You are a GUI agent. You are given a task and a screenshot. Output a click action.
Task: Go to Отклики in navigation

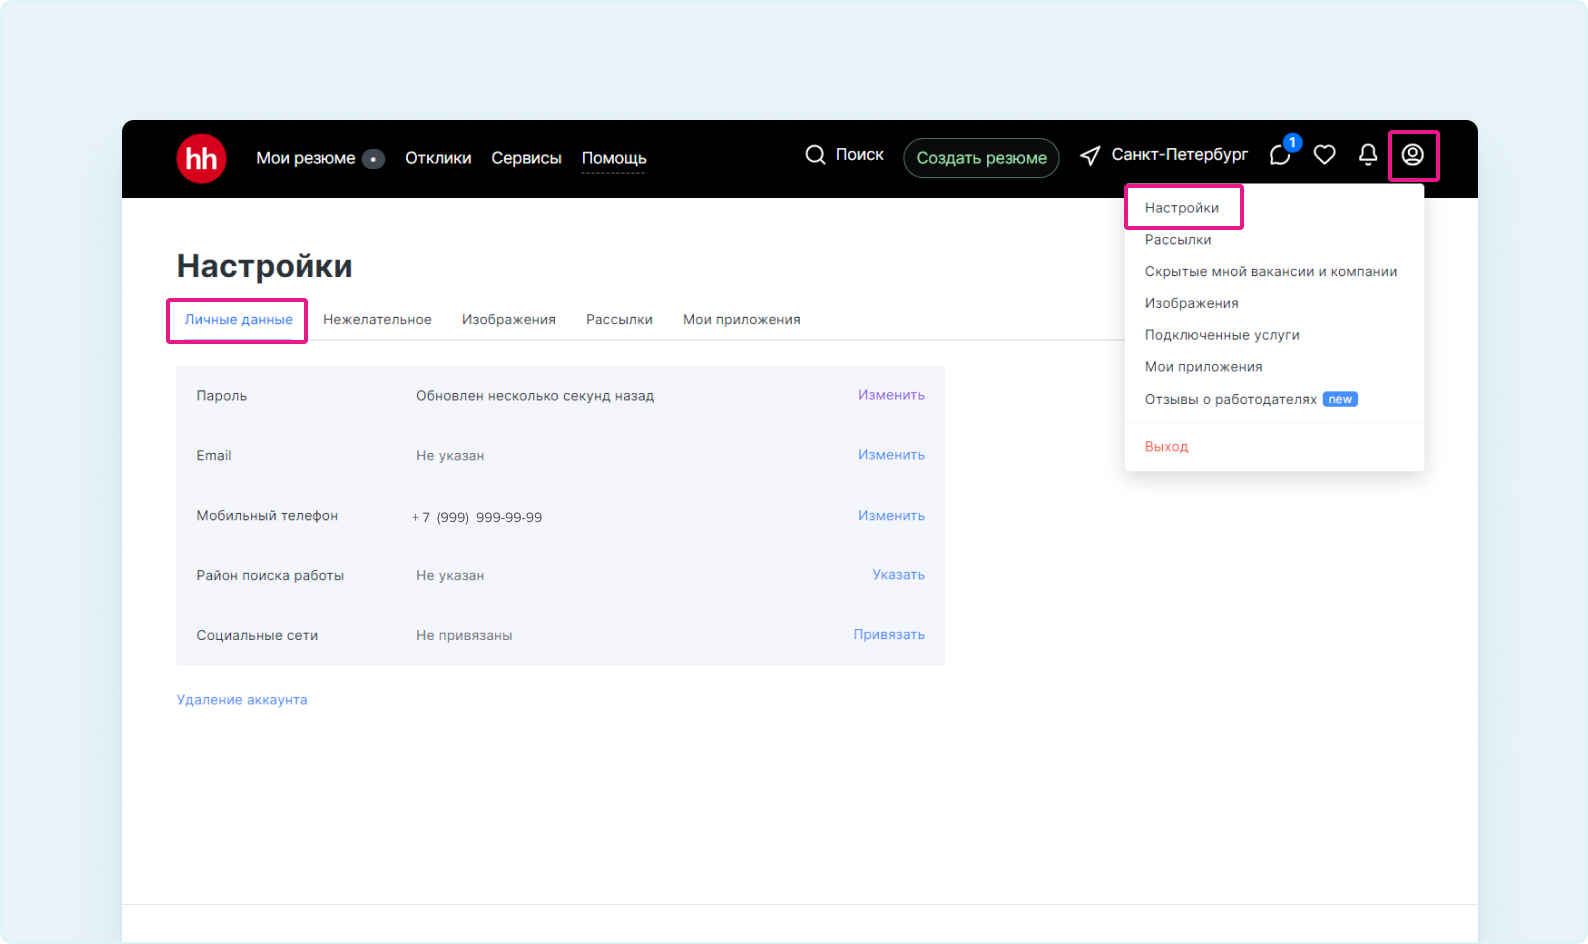(438, 158)
